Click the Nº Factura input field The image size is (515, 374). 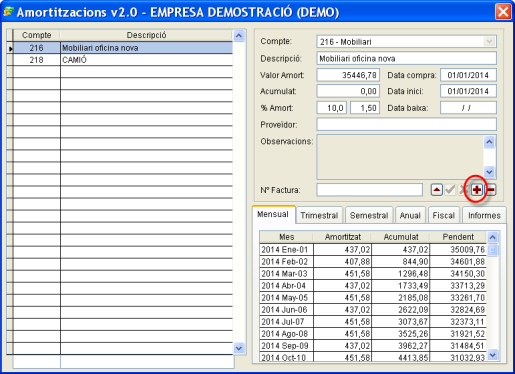click(x=370, y=190)
